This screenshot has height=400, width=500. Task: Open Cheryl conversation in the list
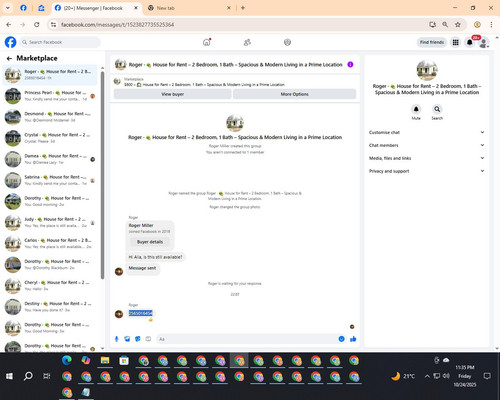pyautogui.click(x=50, y=286)
